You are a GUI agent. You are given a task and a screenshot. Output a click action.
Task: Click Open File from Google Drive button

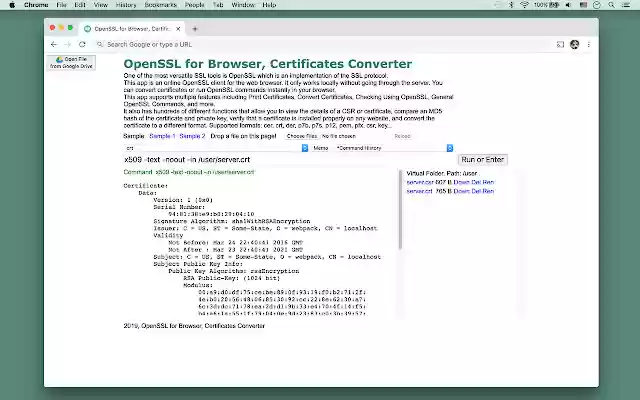click(x=71, y=62)
